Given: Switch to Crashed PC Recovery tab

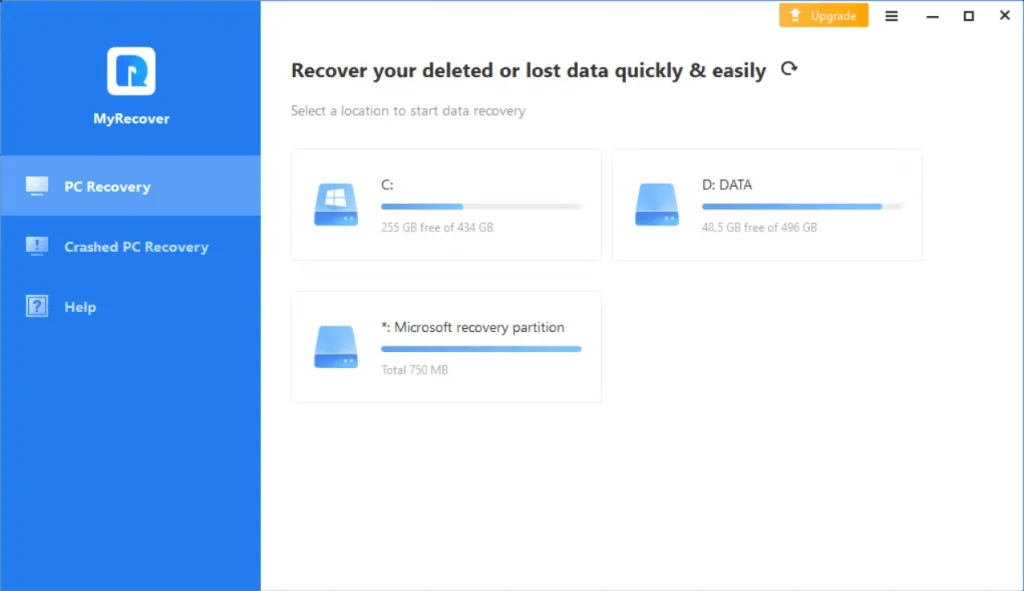Looking at the screenshot, I should pos(136,247).
